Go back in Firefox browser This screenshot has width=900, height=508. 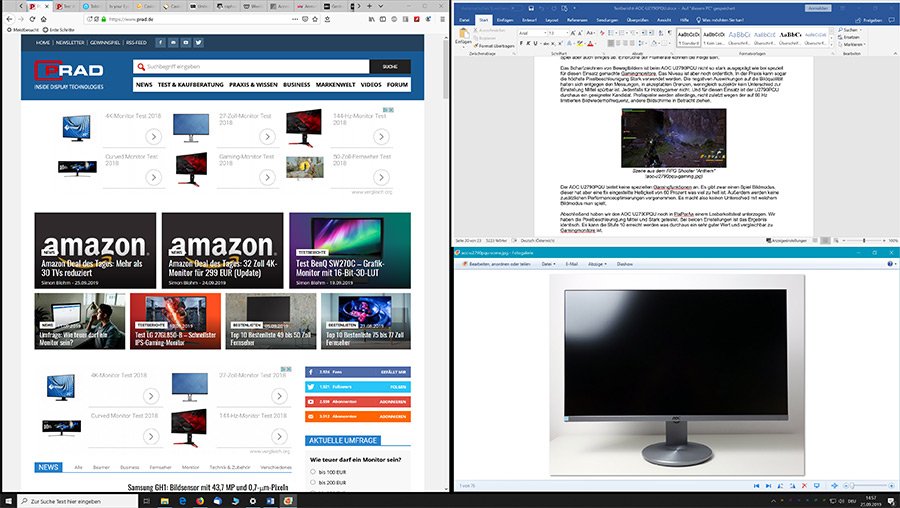coord(9,19)
